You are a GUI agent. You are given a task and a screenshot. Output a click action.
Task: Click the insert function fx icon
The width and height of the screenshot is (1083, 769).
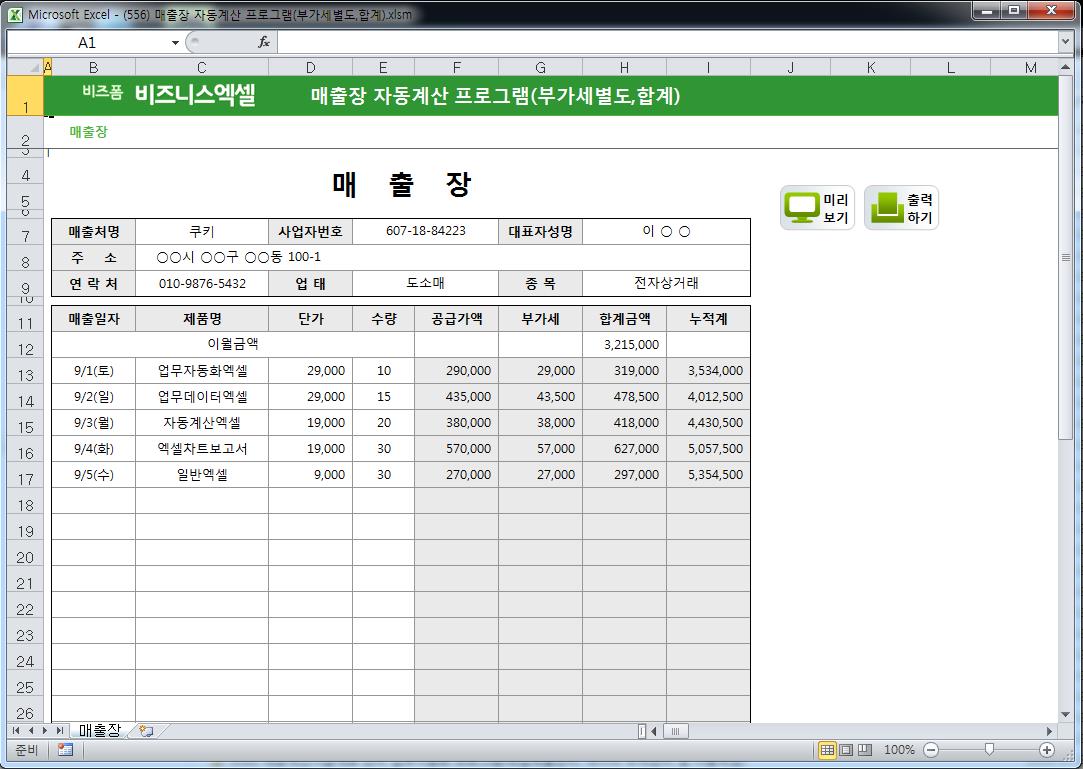point(264,42)
